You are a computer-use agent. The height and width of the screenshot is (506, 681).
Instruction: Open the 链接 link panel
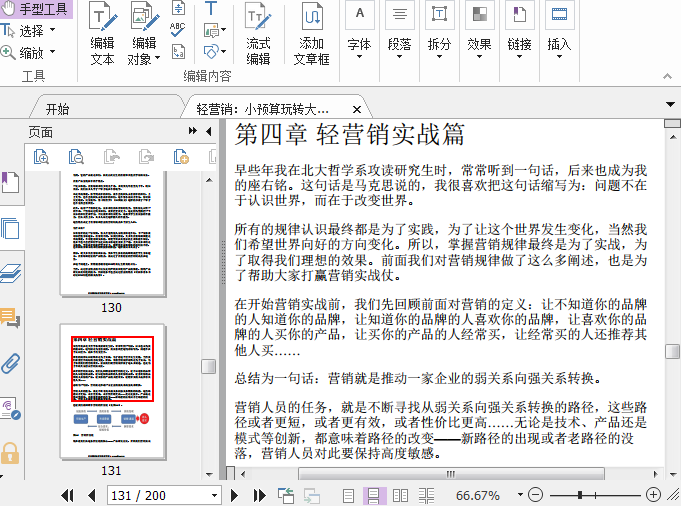519,31
